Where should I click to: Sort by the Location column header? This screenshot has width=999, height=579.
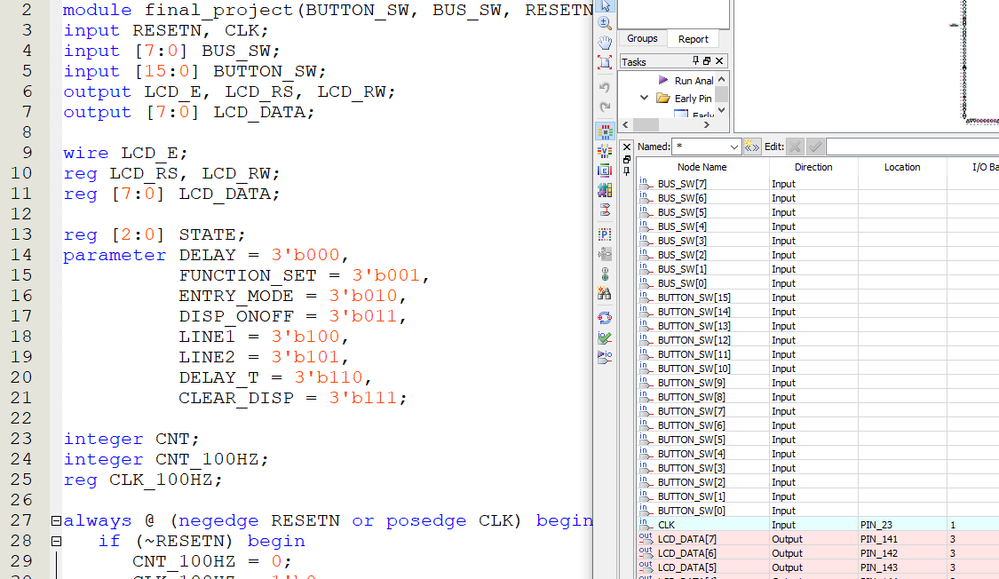click(902, 167)
